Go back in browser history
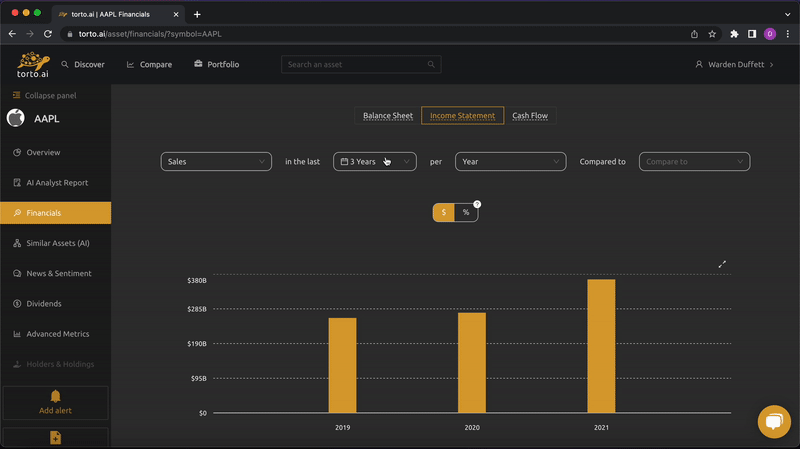The image size is (800, 449). tap(12, 34)
